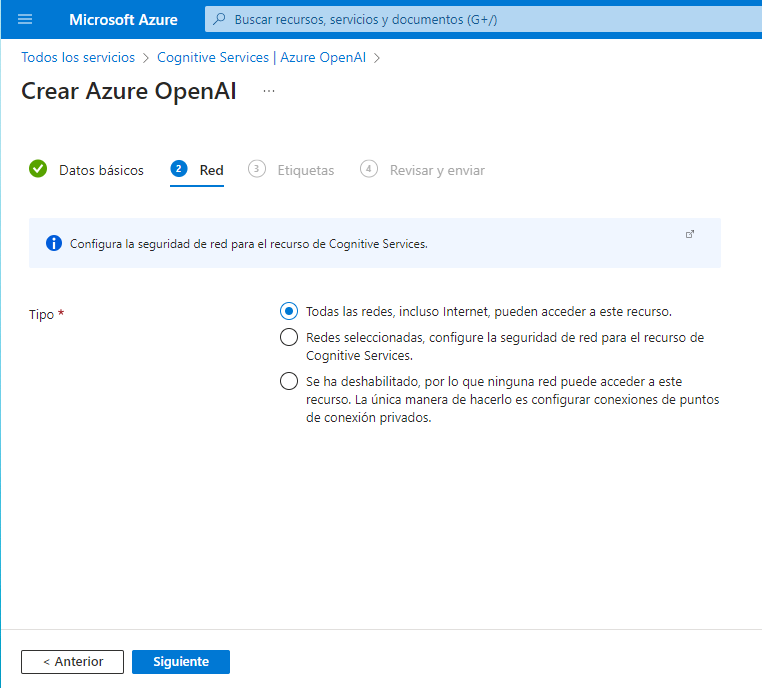
Task: Click the Configura la seguridad de red text
Action: point(249,244)
